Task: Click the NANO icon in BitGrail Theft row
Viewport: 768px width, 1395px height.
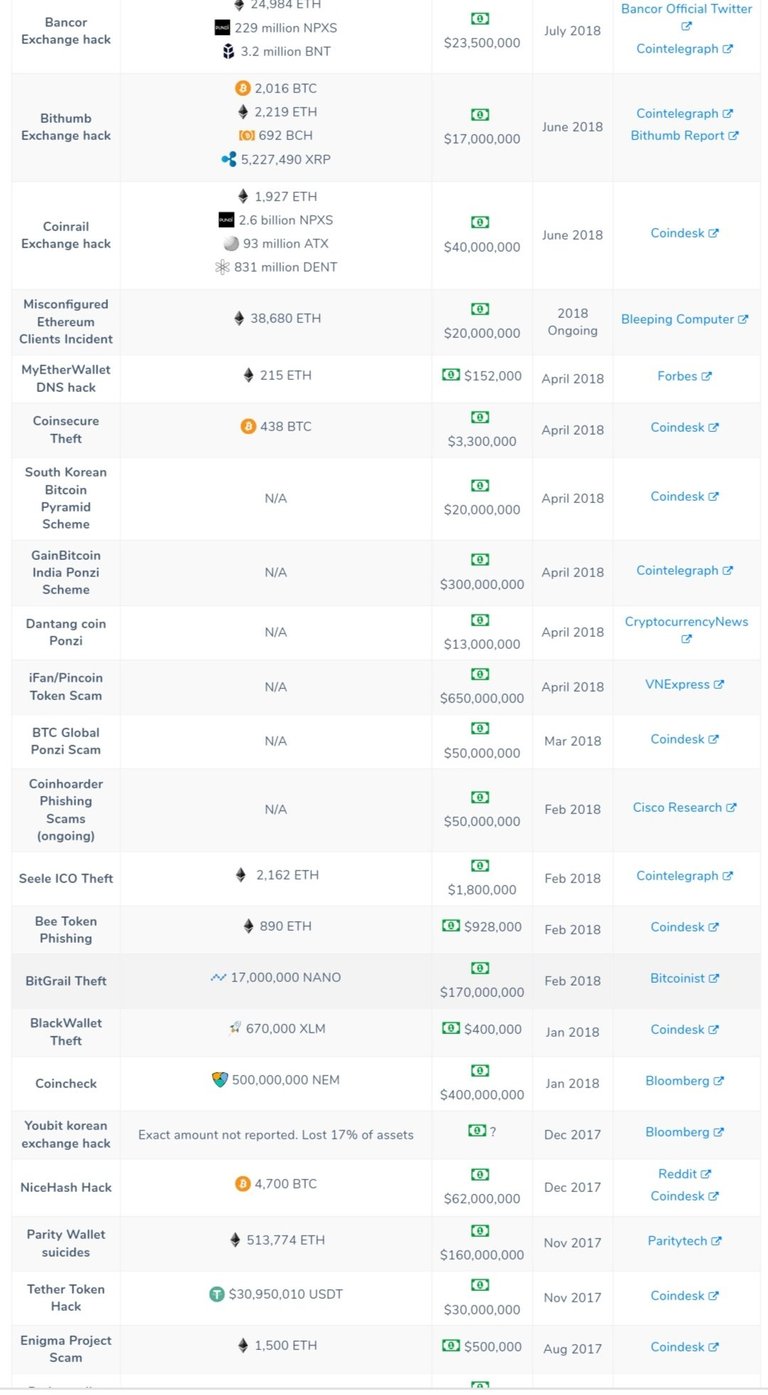Action: (219, 977)
